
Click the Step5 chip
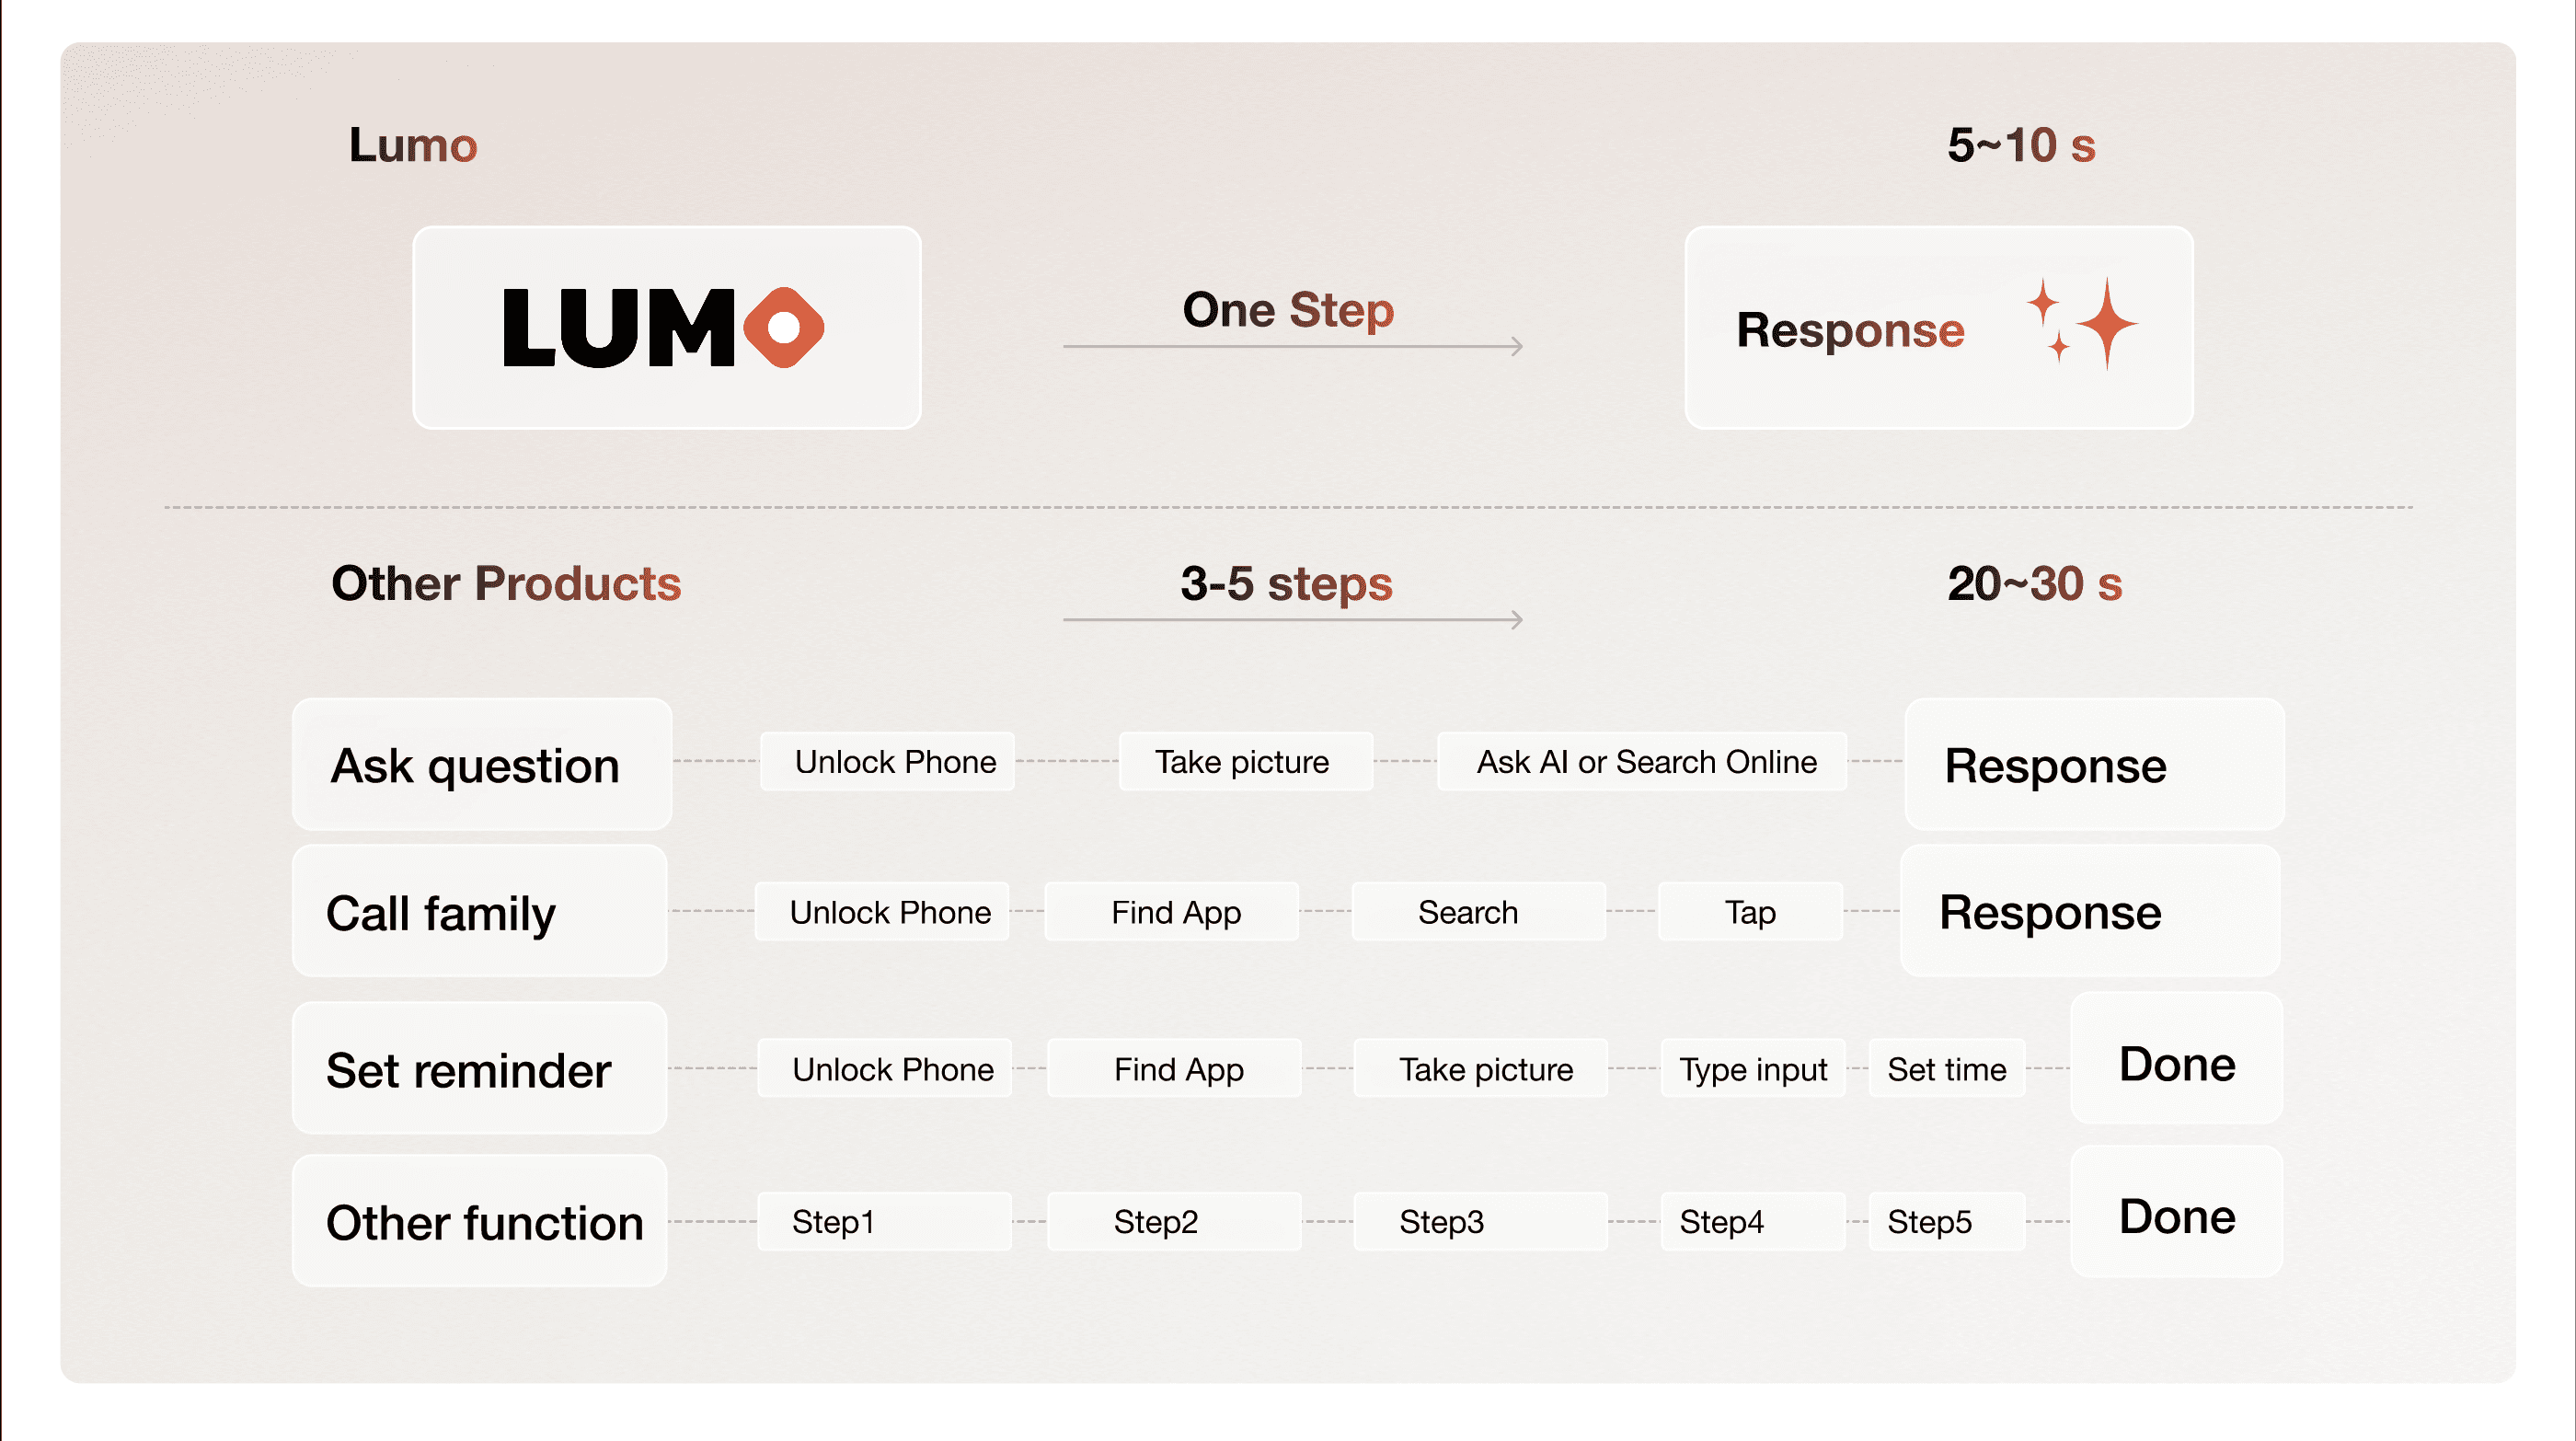[1946, 1221]
